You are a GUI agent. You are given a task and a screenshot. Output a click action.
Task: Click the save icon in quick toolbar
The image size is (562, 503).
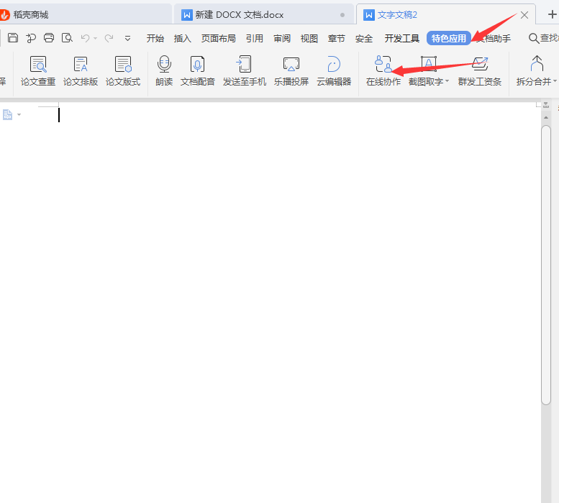tap(13, 38)
